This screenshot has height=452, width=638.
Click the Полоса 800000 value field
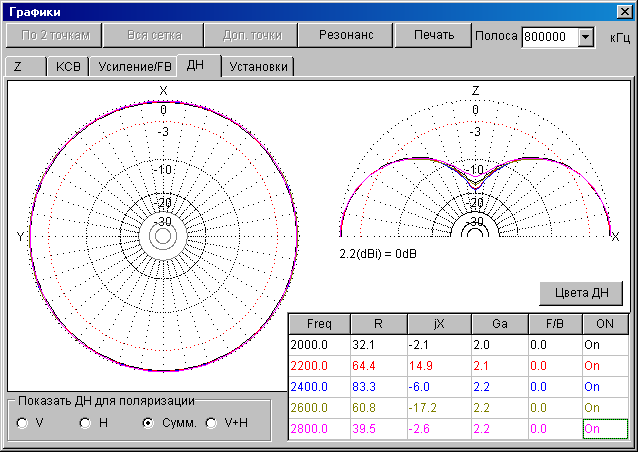pyautogui.click(x=549, y=37)
